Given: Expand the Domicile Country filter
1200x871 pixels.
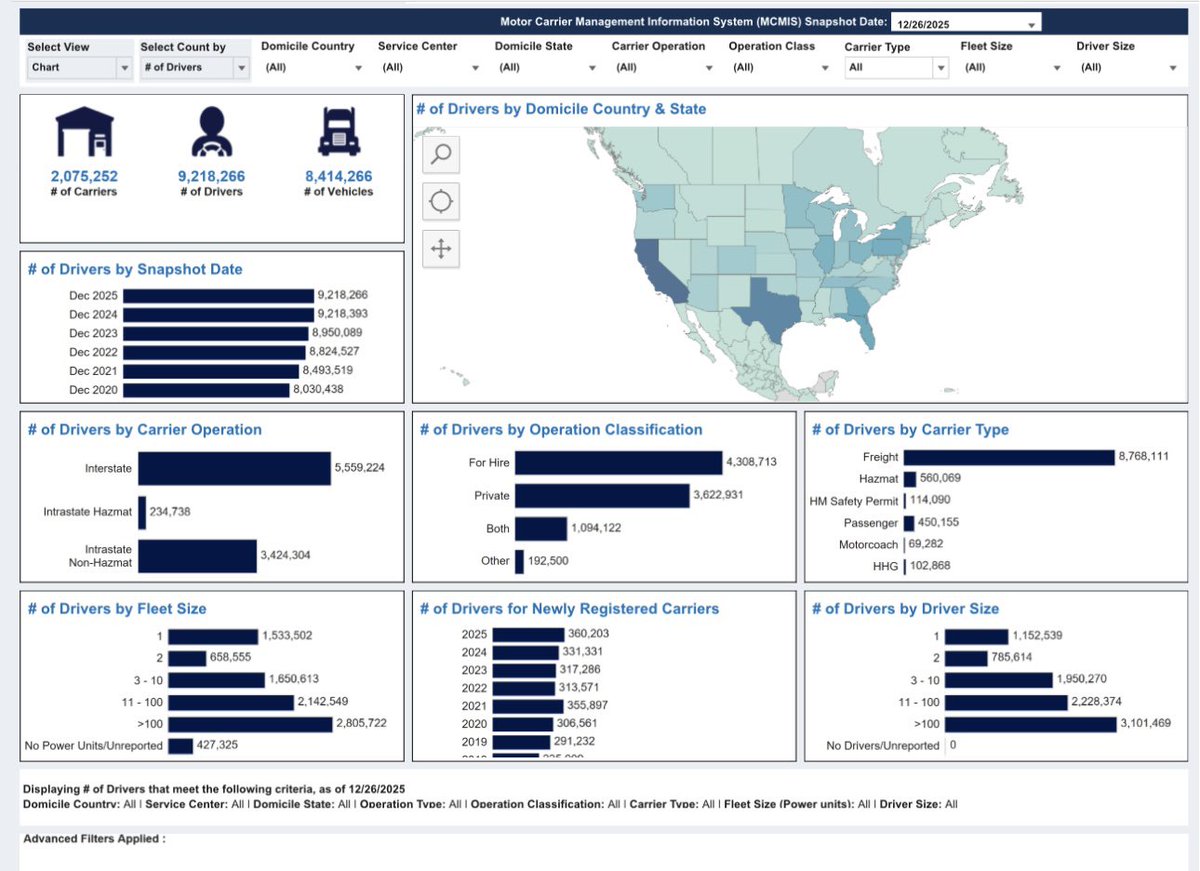Looking at the screenshot, I should (312, 67).
